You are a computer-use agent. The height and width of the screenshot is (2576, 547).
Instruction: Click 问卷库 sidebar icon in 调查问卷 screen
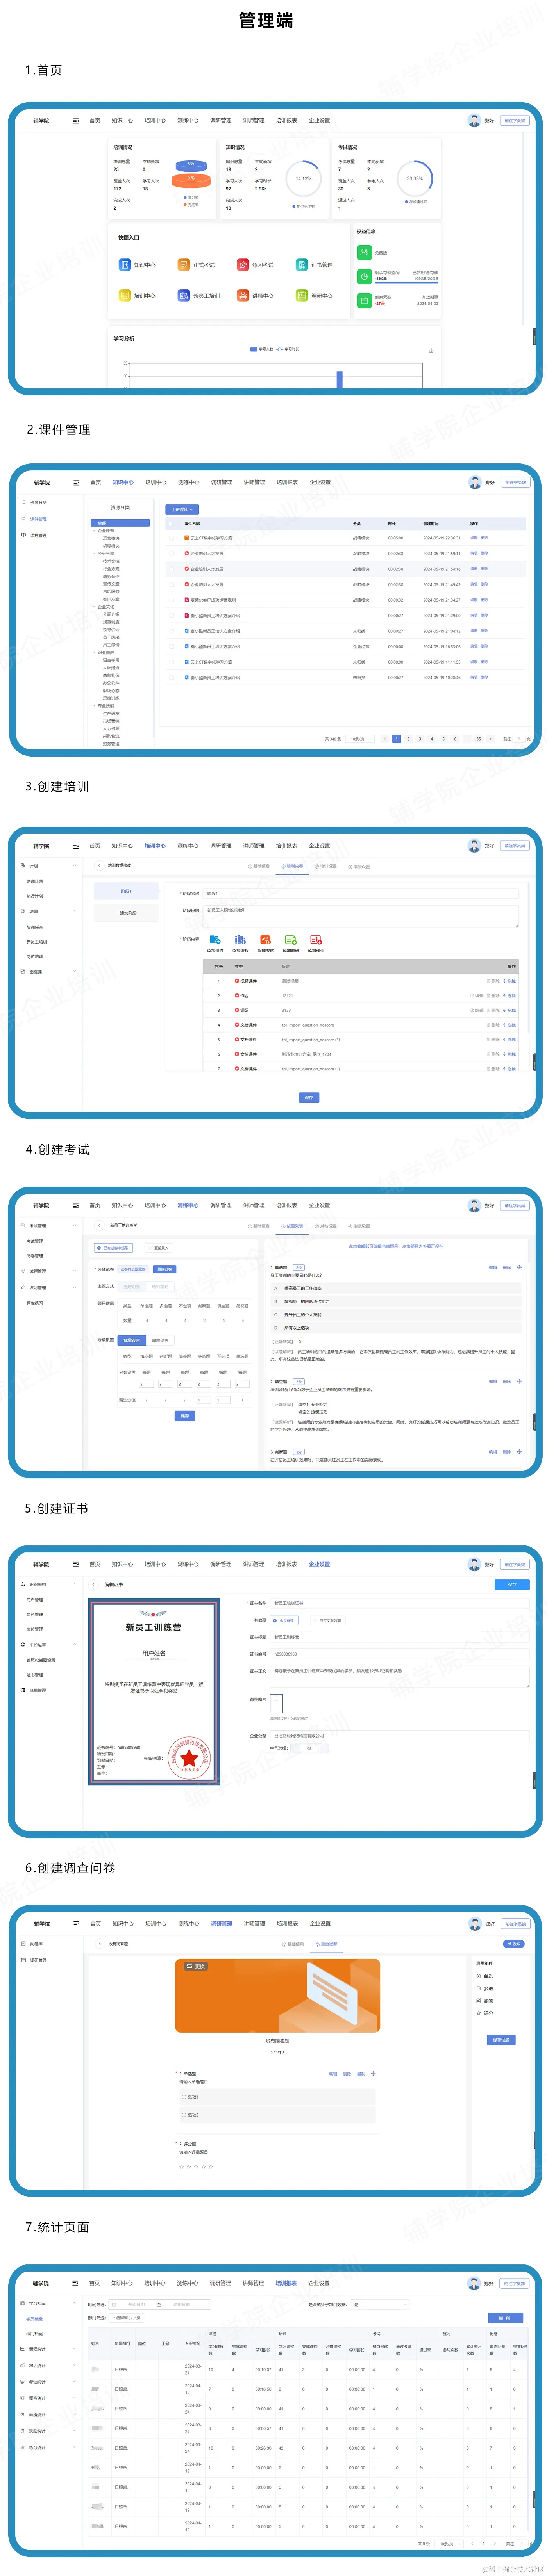[24, 1944]
